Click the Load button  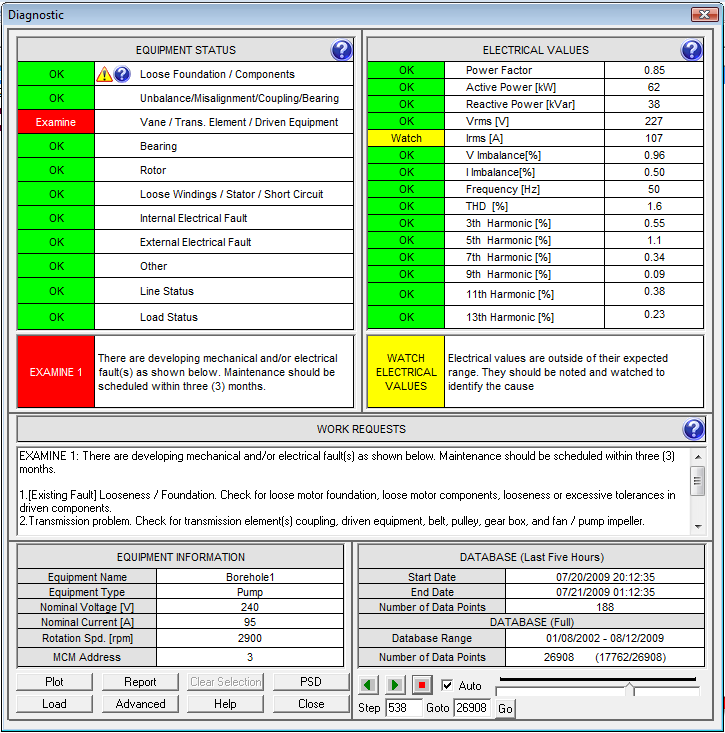pos(54,704)
